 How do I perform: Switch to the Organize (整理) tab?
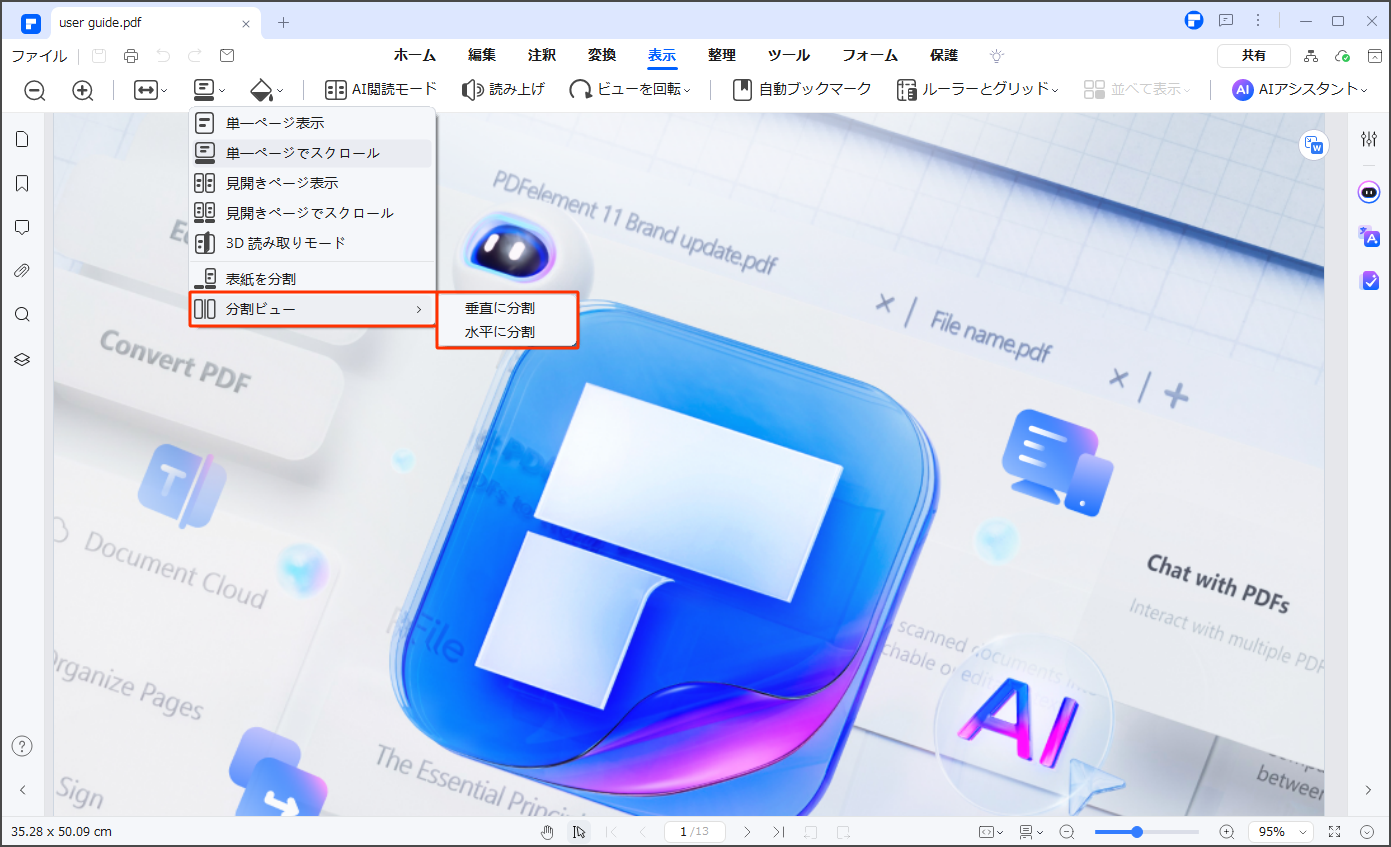722,56
